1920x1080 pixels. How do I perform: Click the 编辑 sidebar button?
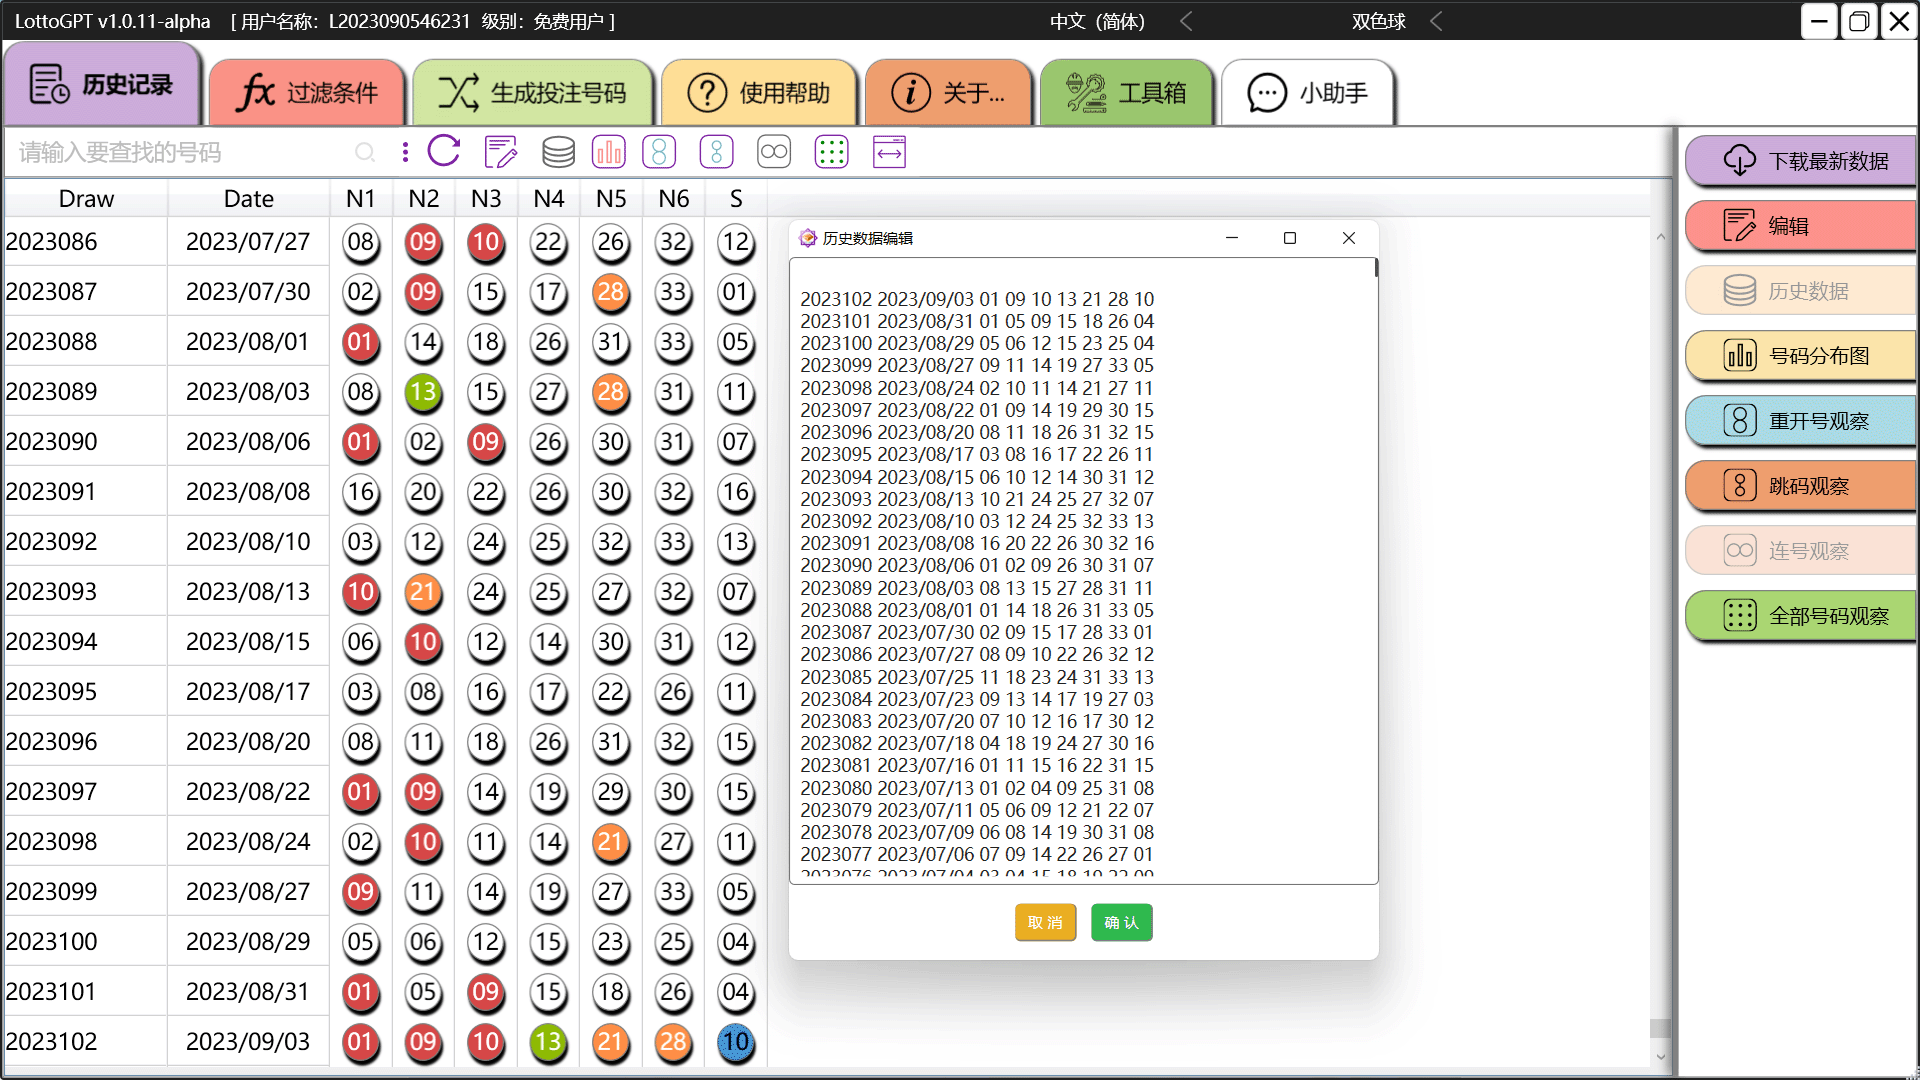[1801, 226]
